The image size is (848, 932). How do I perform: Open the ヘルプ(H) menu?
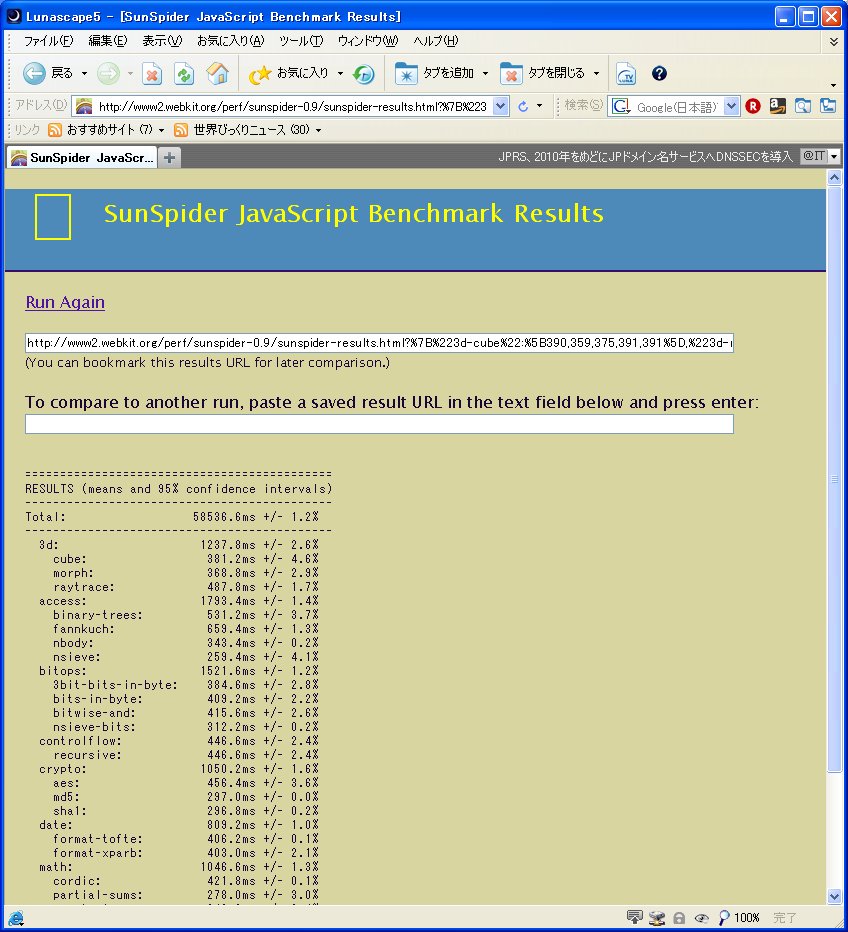coord(436,41)
